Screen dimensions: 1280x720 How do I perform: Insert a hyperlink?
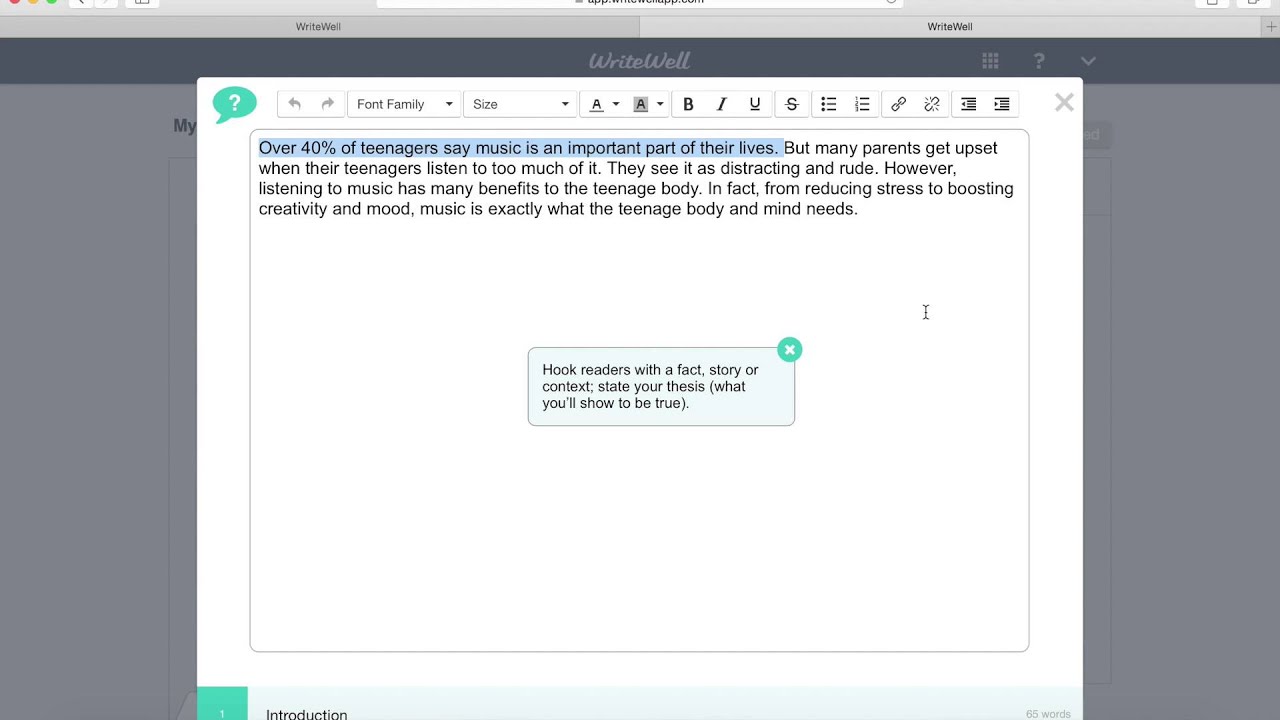[899, 104]
